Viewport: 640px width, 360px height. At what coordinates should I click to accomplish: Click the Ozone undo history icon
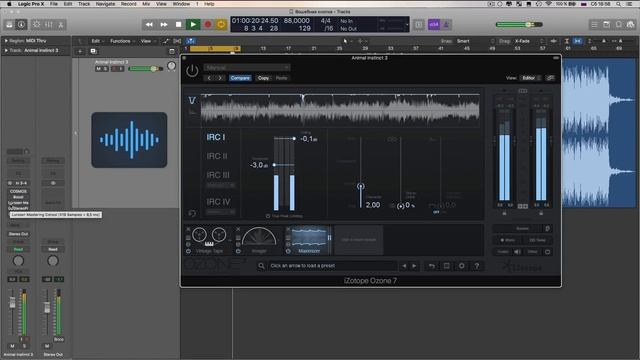click(431, 266)
